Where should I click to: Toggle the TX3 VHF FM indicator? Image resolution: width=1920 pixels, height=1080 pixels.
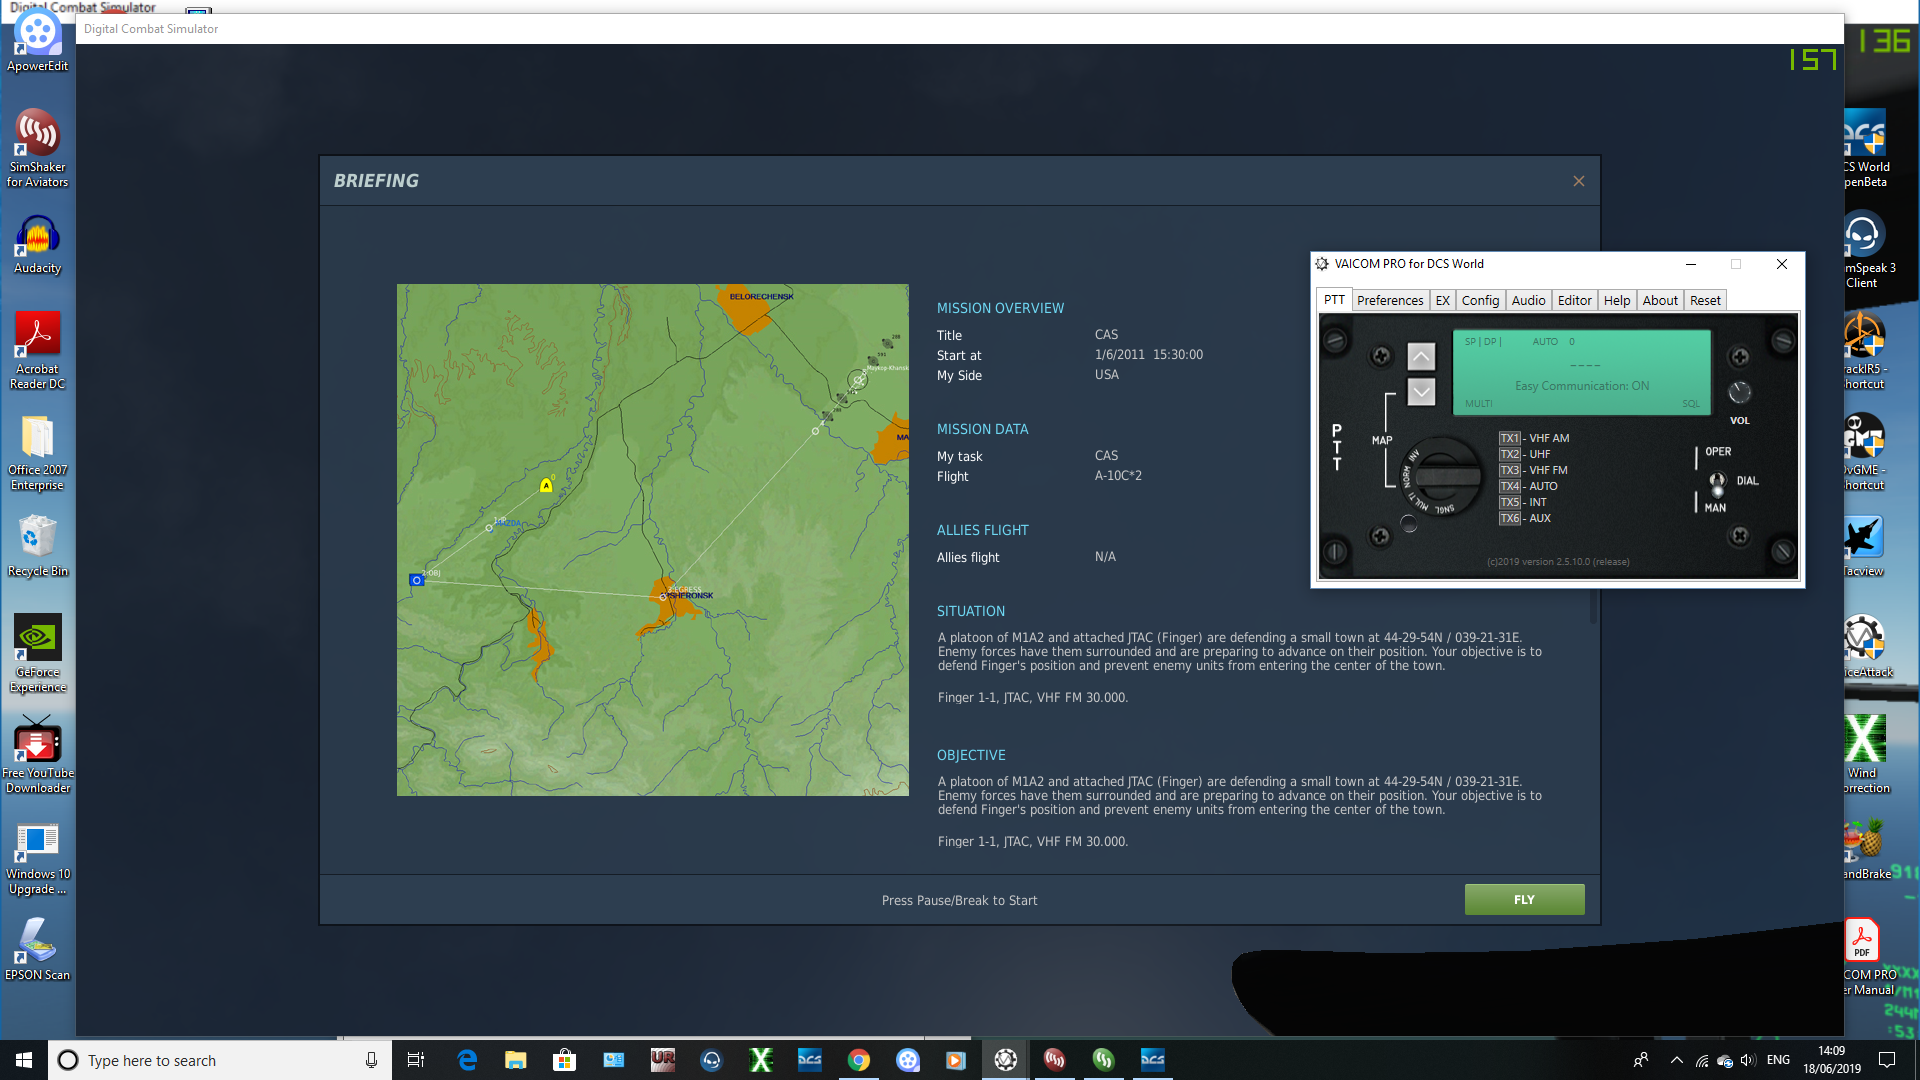1510,470
